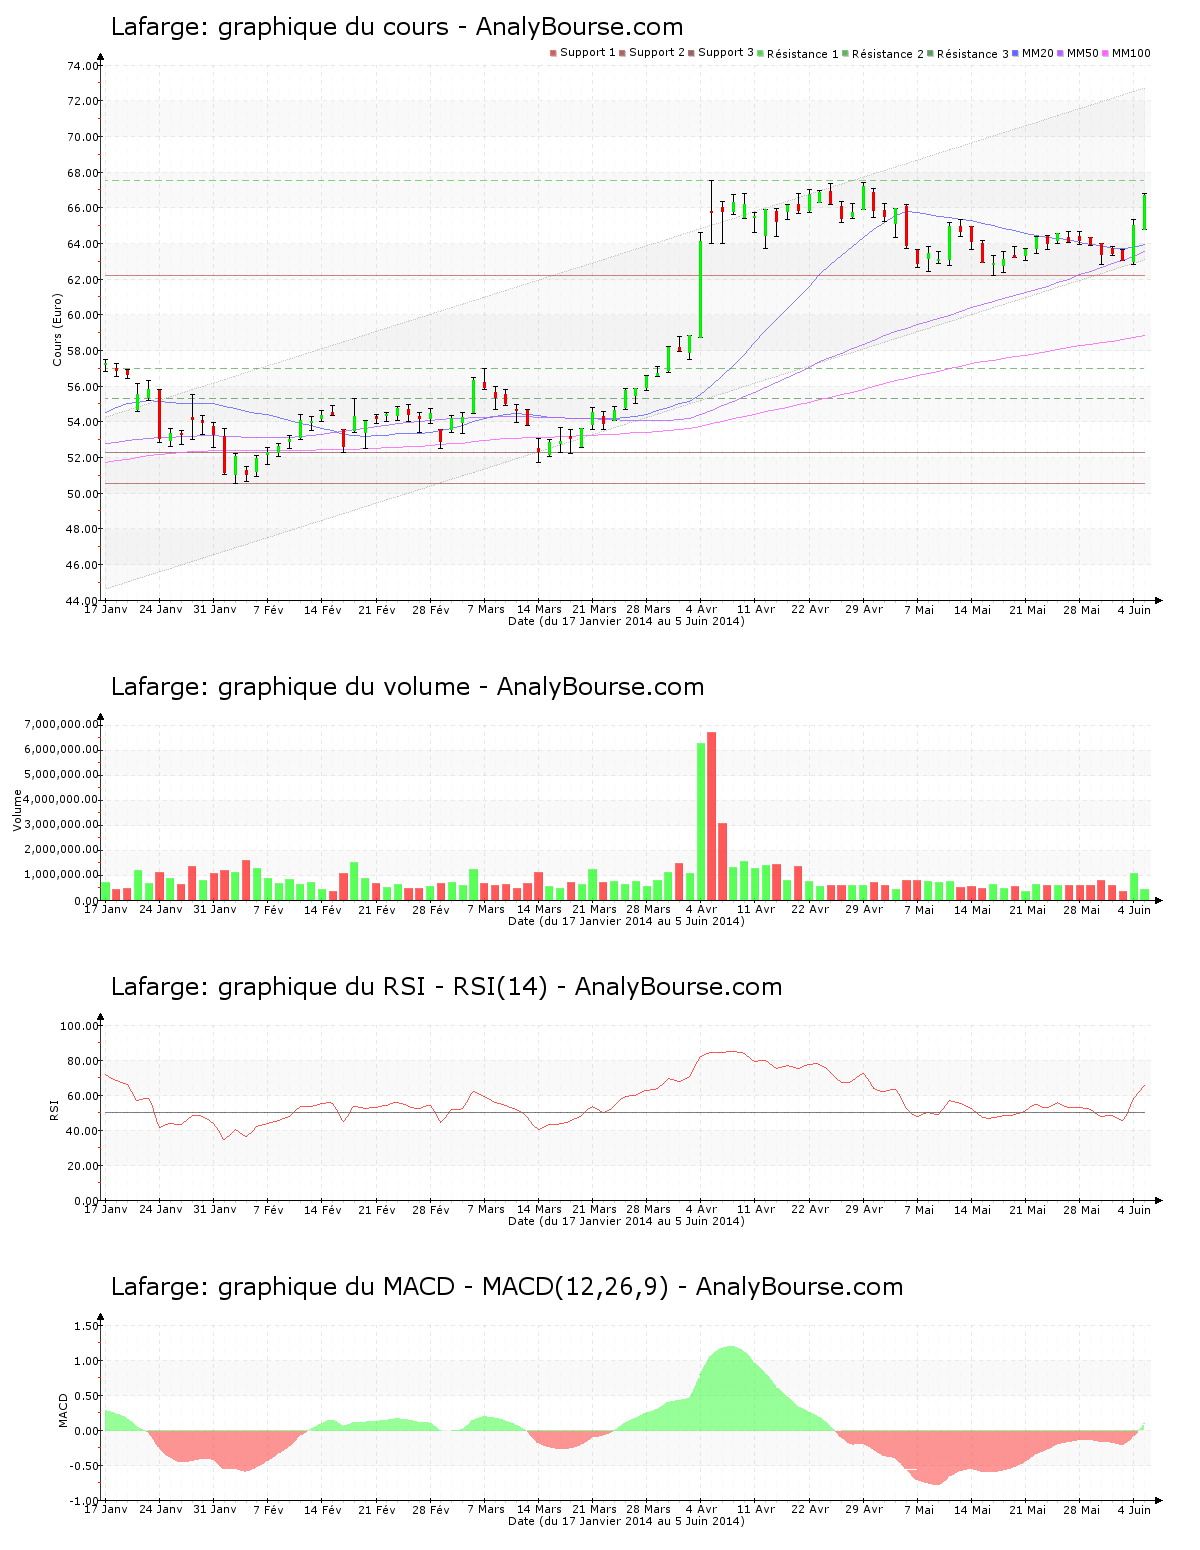The image size is (1200, 1550).
Task: Click the date range caption below MACD chart
Action: 626,1521
